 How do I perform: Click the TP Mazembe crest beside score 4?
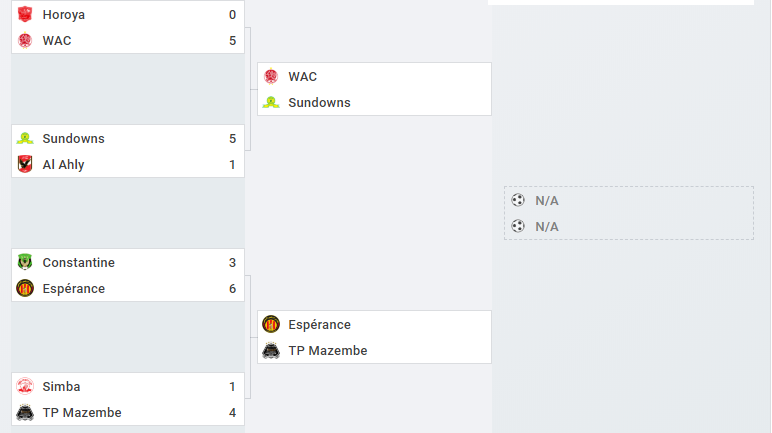tap(25, 412)
